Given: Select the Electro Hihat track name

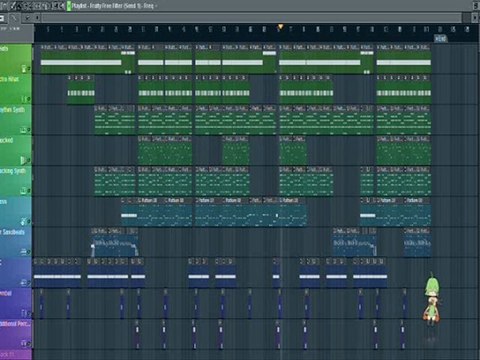Looking at the screenshot, I should click(9, 79).
